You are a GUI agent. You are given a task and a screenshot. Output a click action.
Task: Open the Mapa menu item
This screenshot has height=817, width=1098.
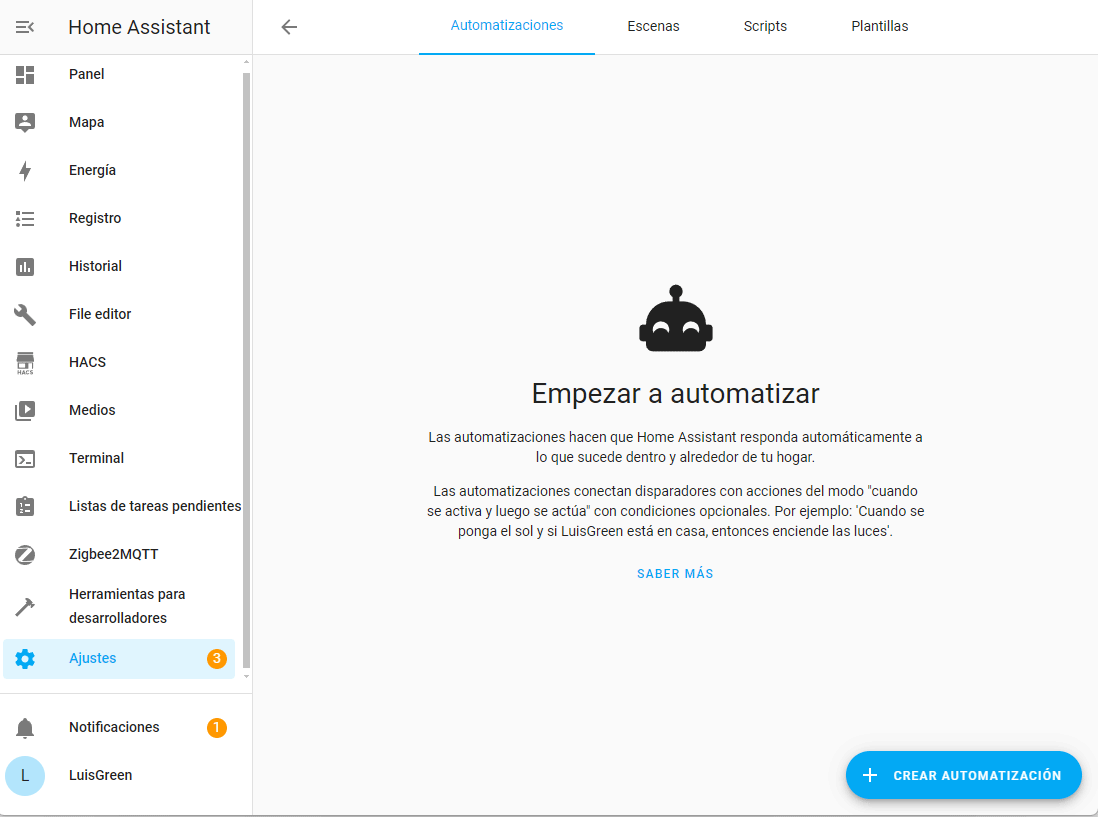119,123
